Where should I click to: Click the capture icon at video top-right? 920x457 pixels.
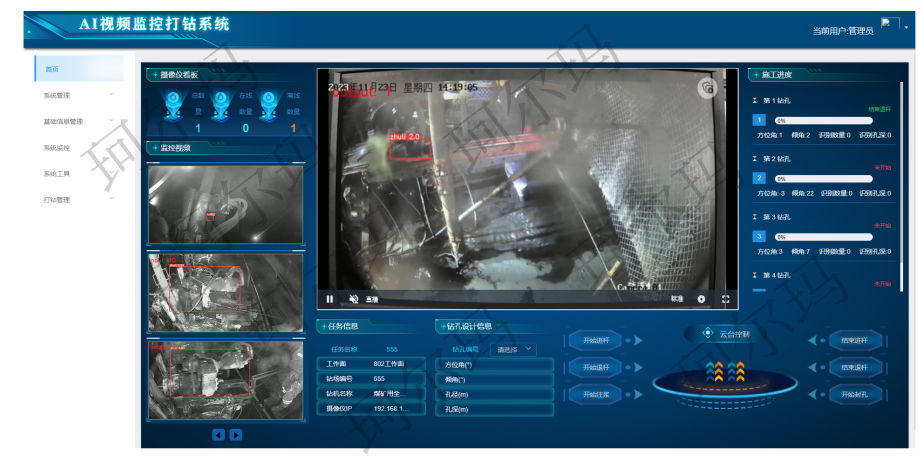(707, 88)
